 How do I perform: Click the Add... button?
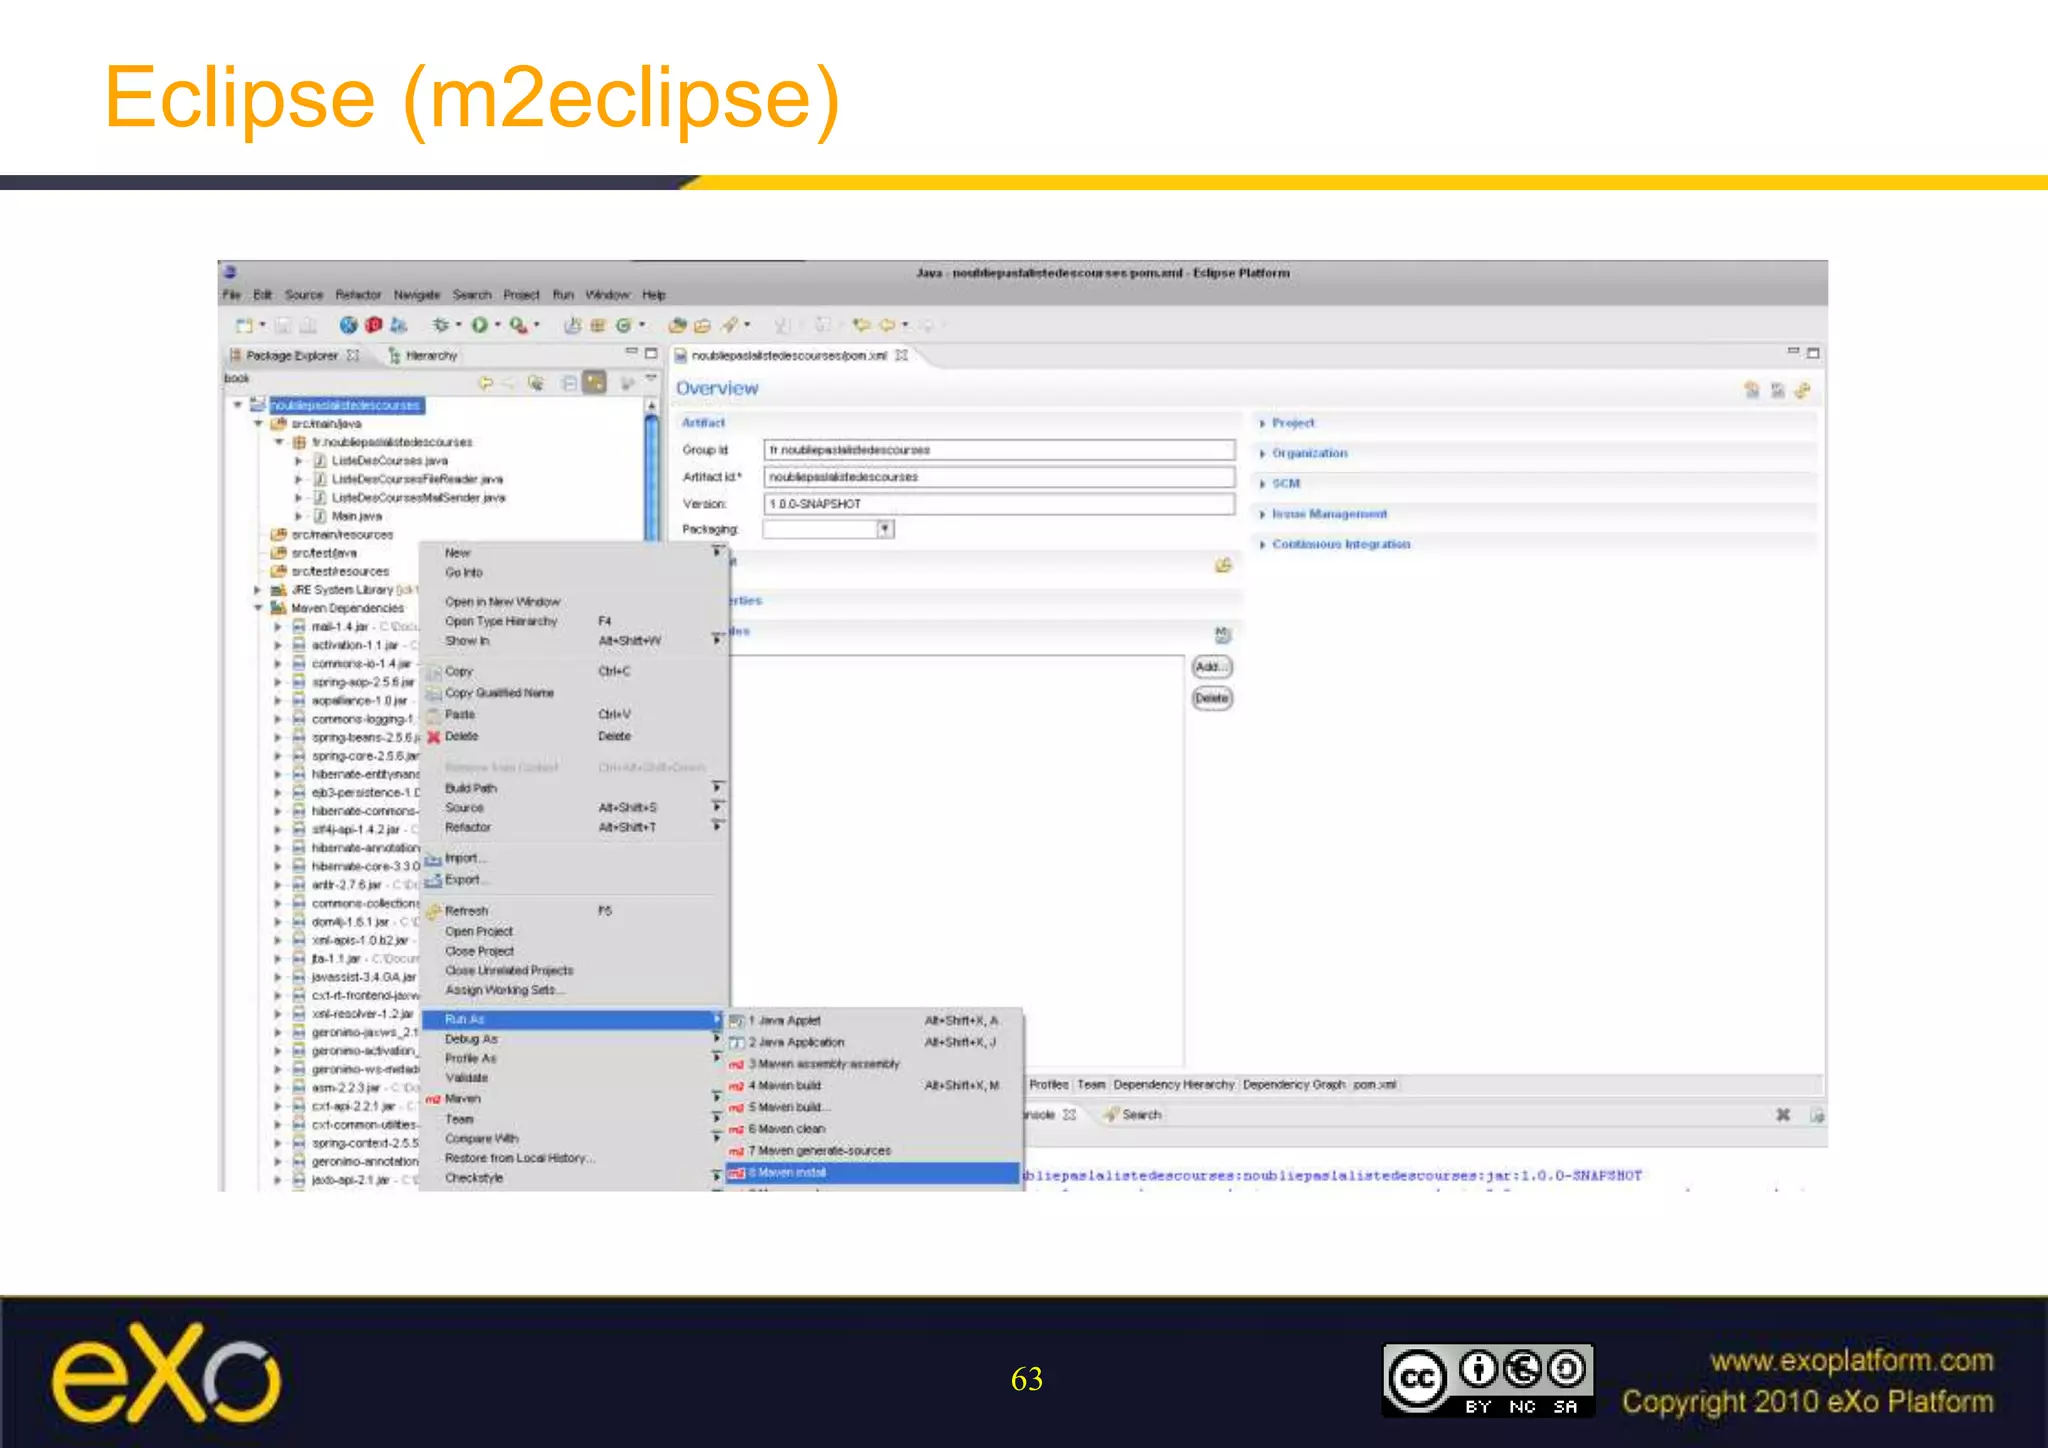point(1212,667)
